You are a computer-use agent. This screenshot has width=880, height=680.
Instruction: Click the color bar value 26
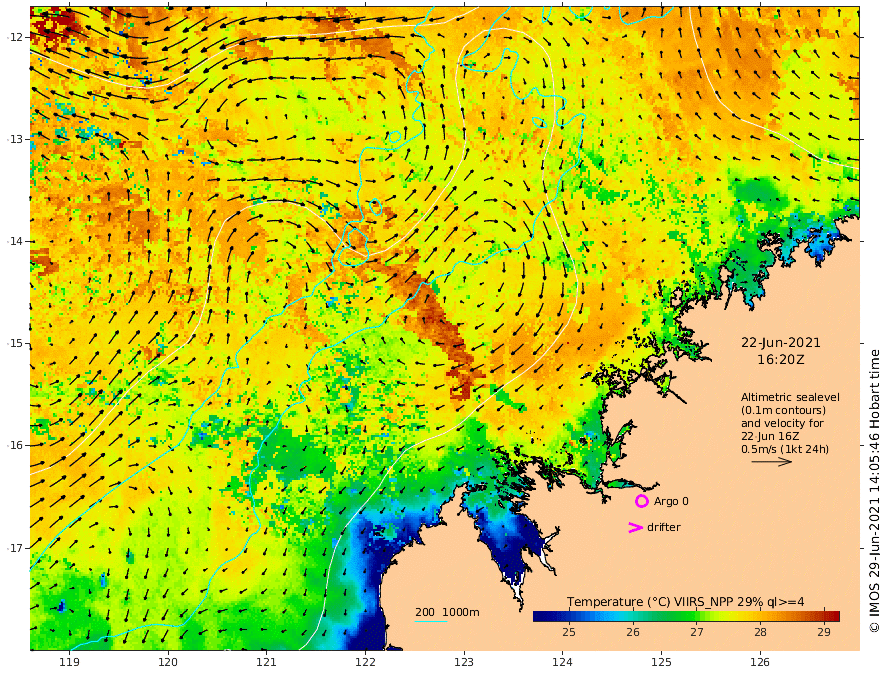[x=632, y=632]
